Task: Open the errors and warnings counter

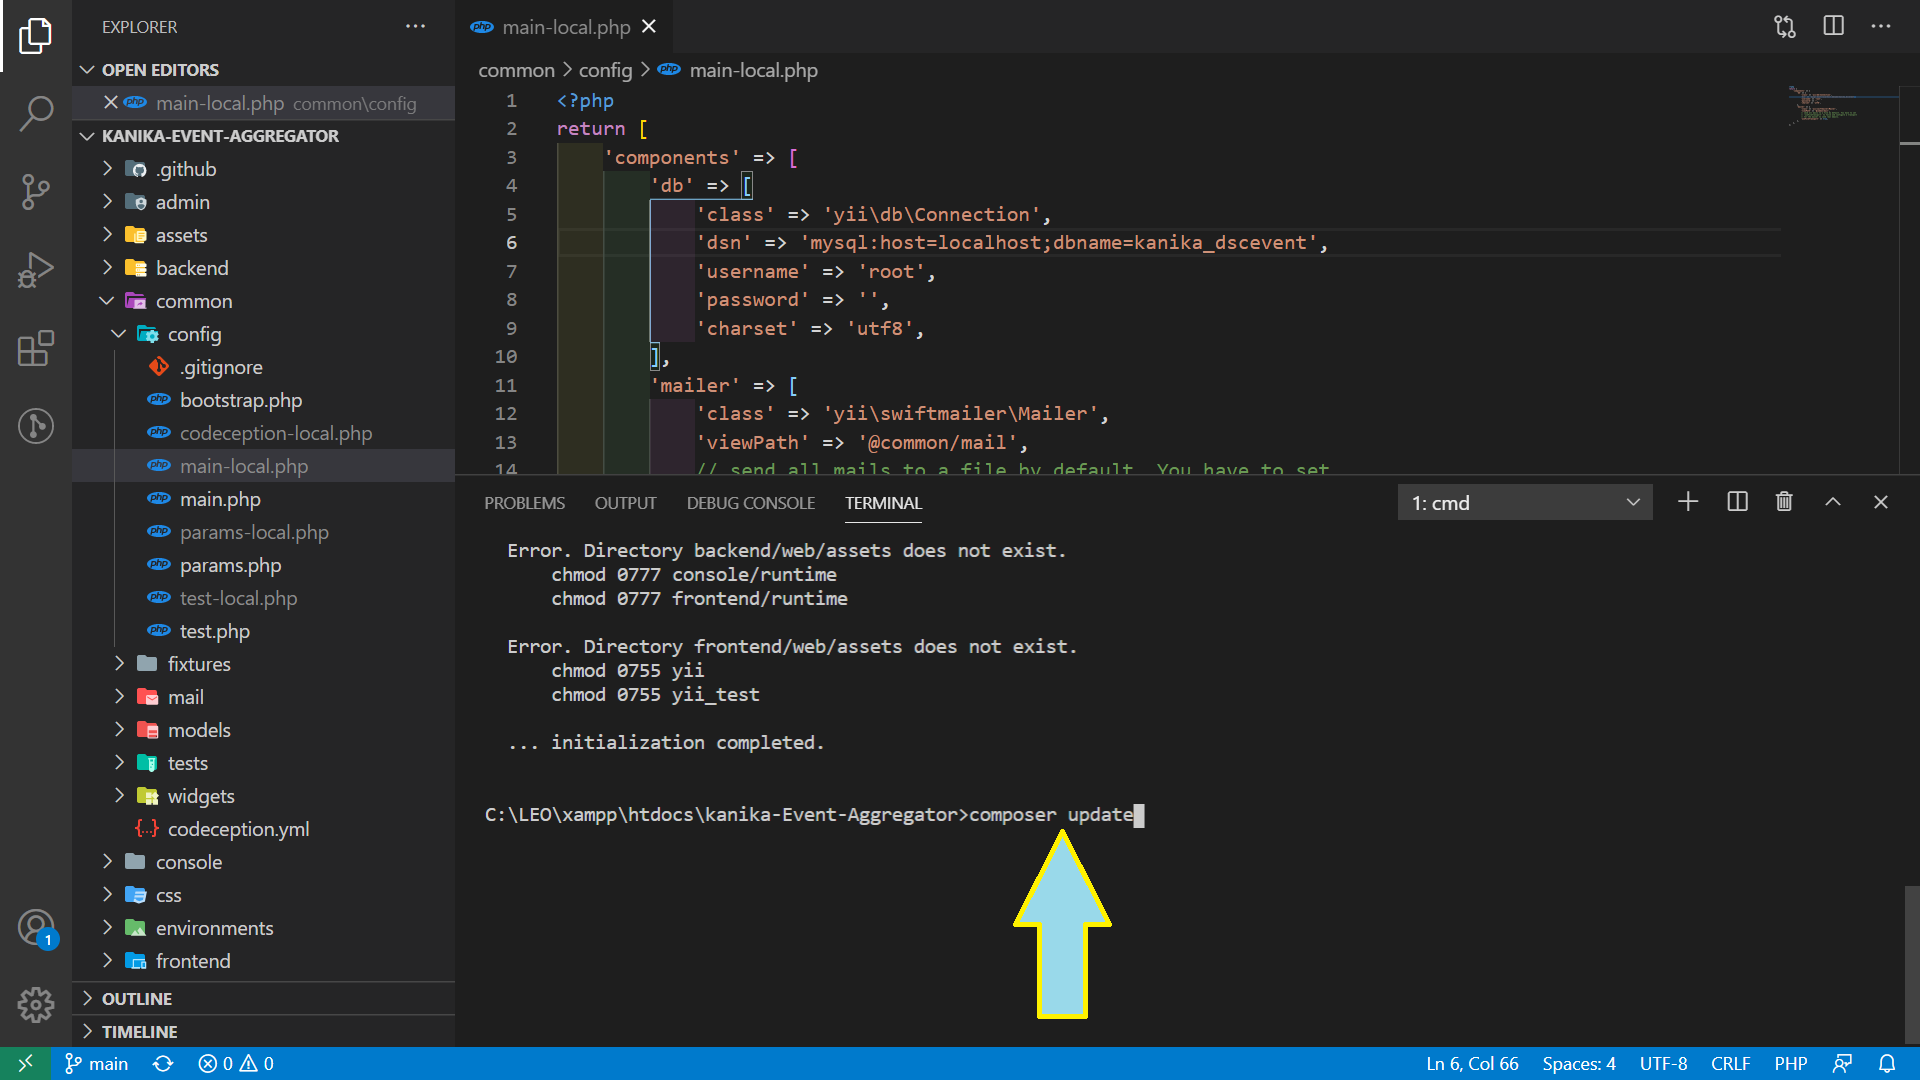Action: pyautogui.click(x=236, y=1064)
